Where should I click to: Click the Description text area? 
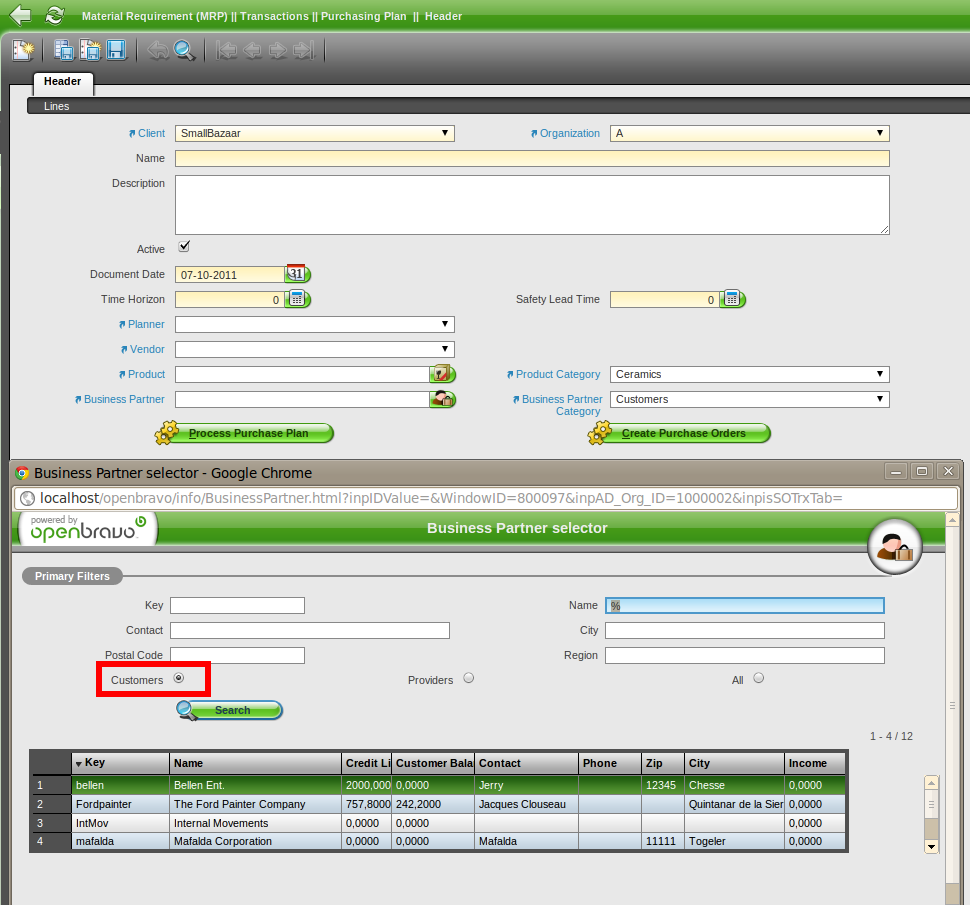(x=532, y=205)
